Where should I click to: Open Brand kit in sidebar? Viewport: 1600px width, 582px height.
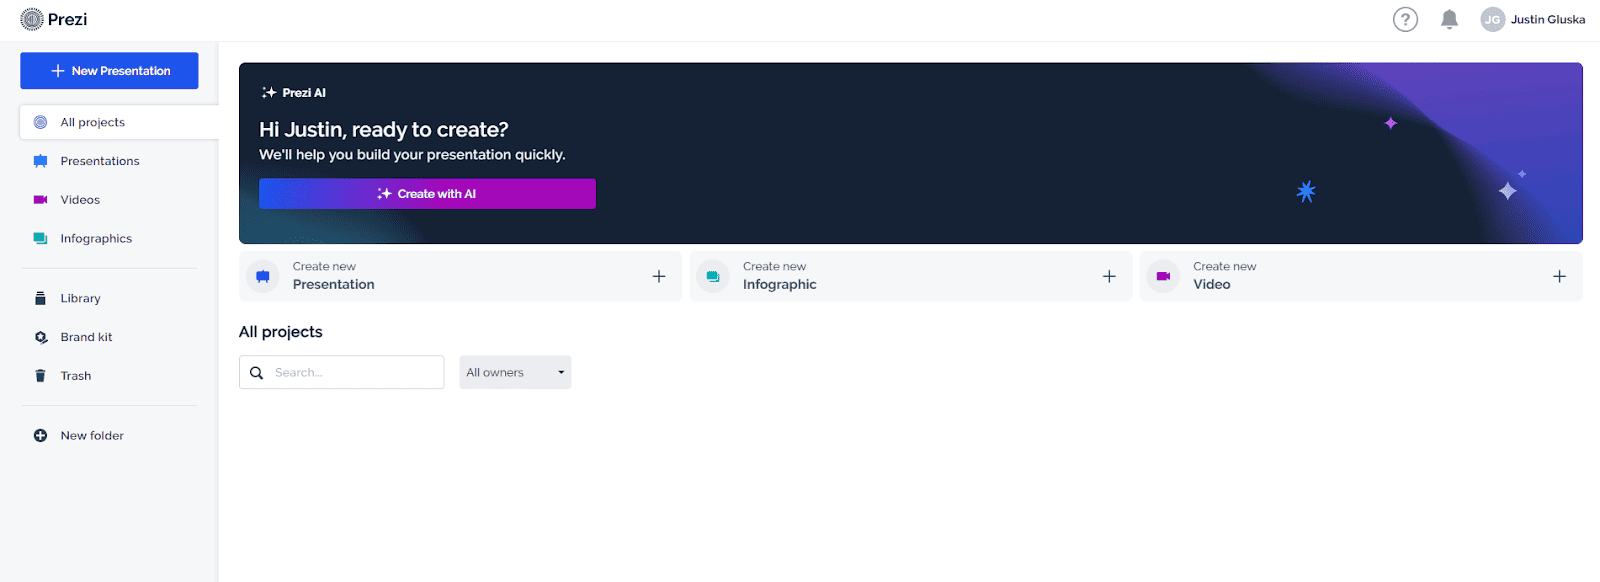(86, 337)
